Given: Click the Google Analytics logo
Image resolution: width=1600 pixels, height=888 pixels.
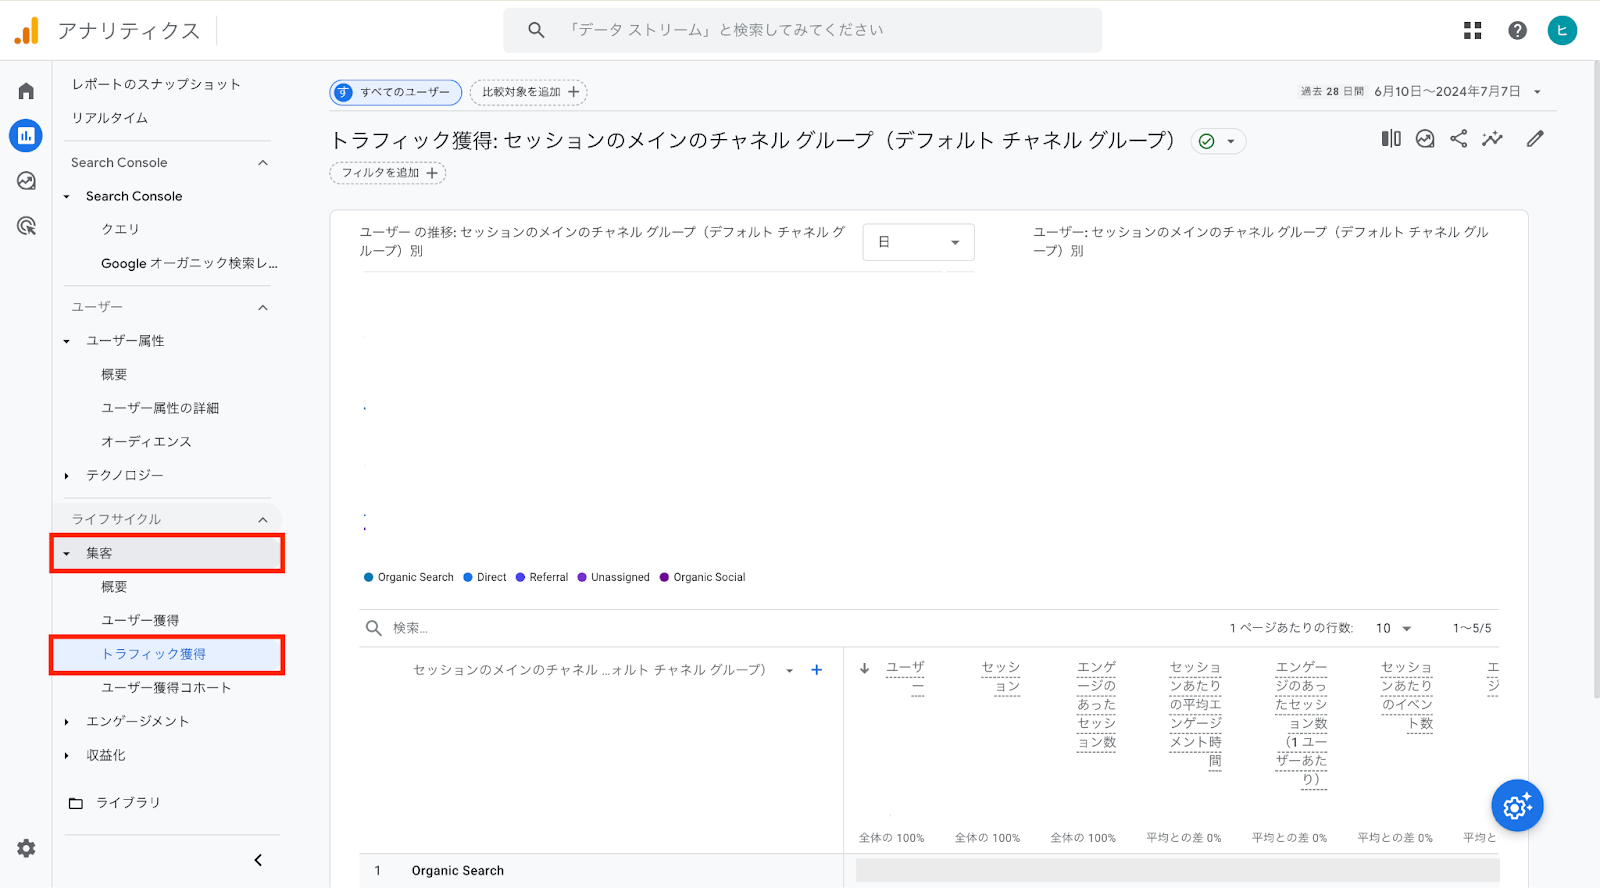Looking at the screenshot, I should click(x=27, y=31).
